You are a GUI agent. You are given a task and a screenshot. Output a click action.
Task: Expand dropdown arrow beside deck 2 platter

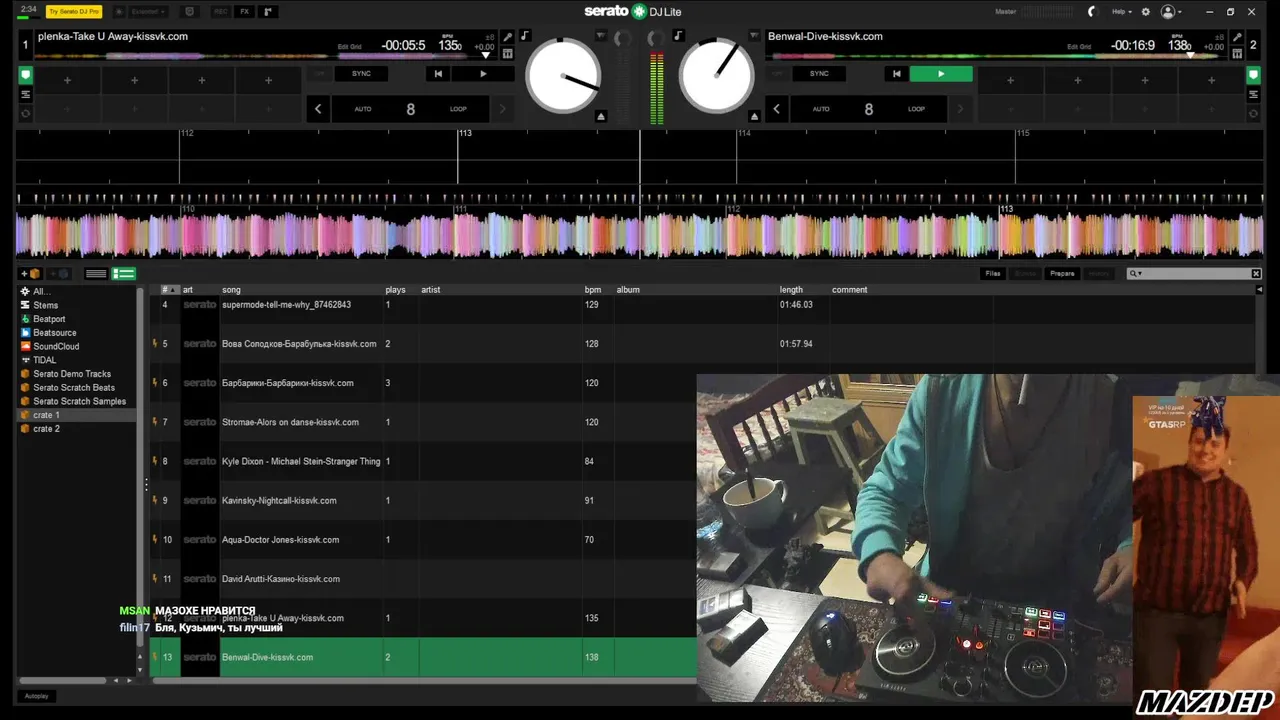(x=756, y=36)
